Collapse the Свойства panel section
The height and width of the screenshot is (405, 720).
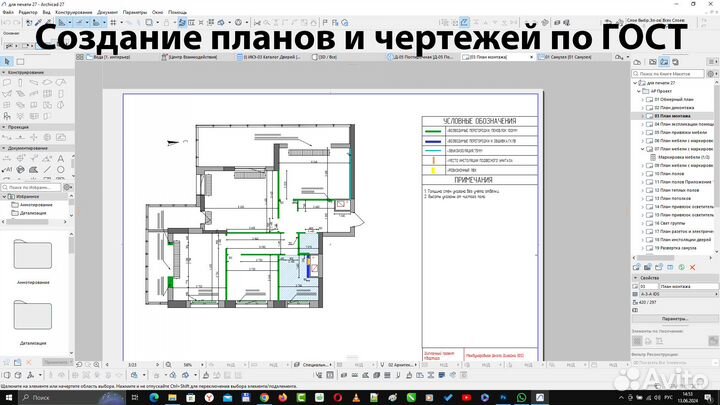pos(636,278)
